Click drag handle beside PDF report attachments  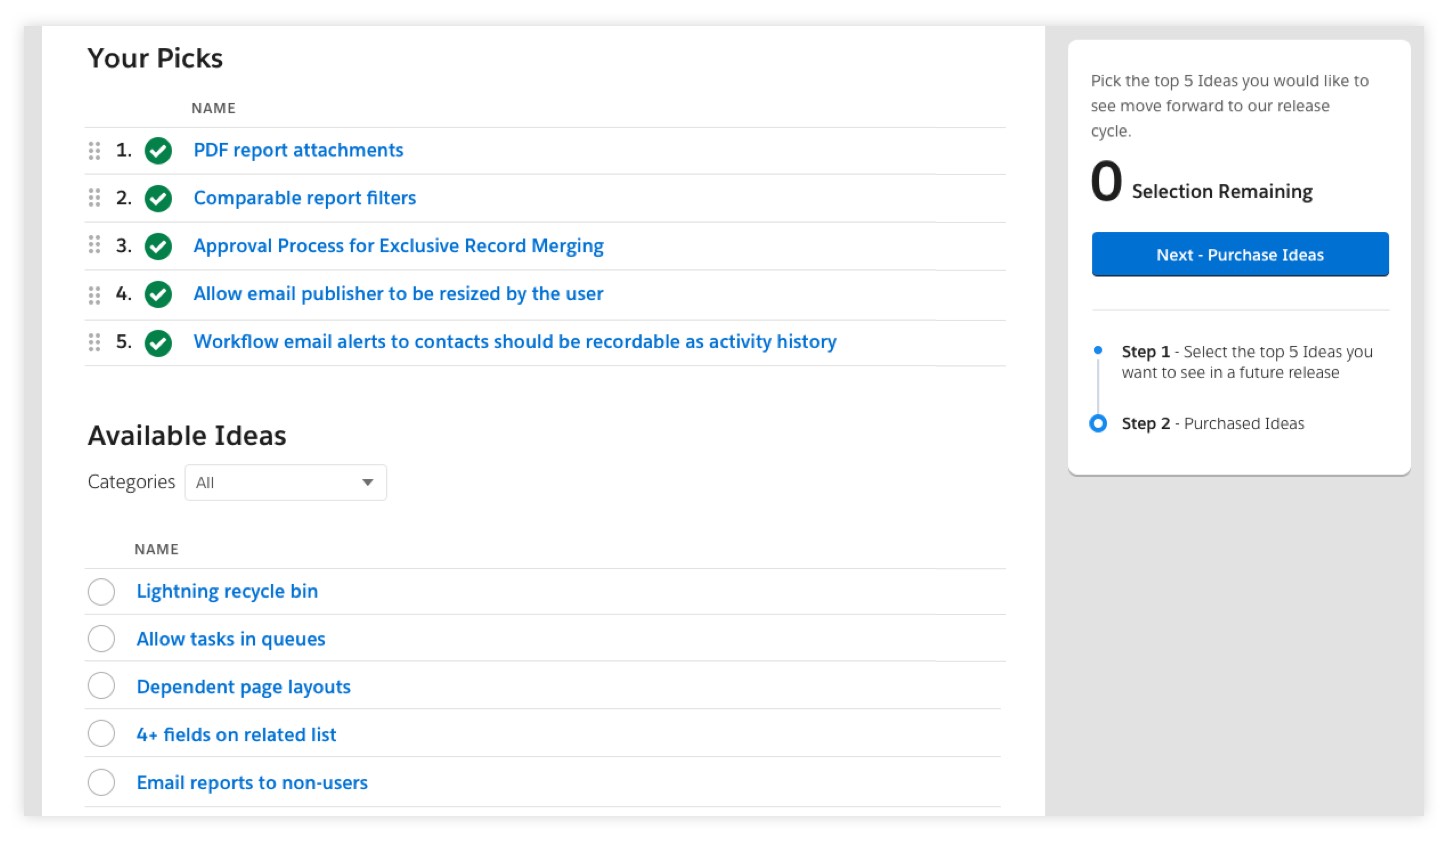click(94, 151)
